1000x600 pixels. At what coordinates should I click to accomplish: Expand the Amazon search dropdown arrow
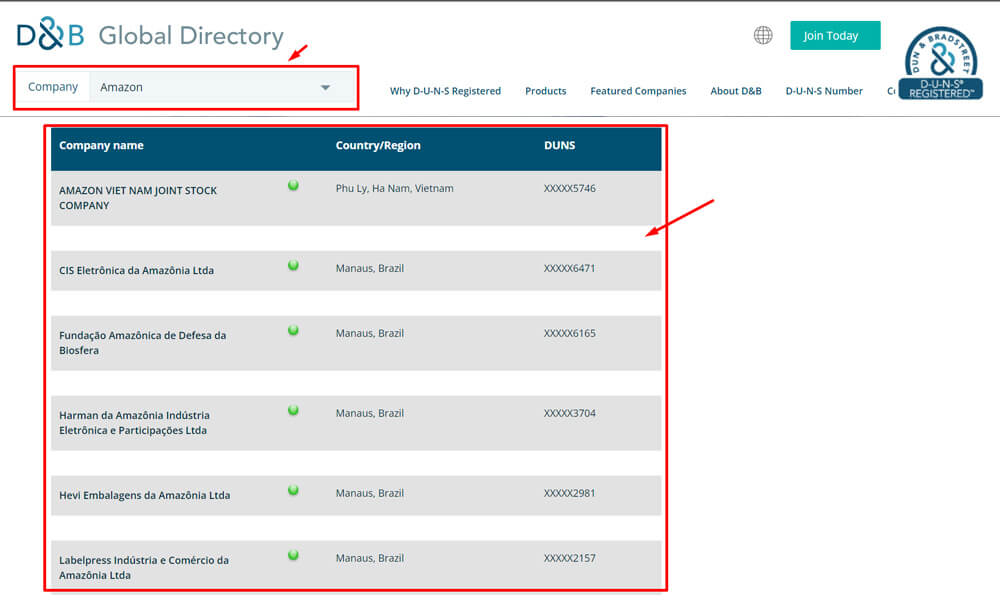(325, 87)
